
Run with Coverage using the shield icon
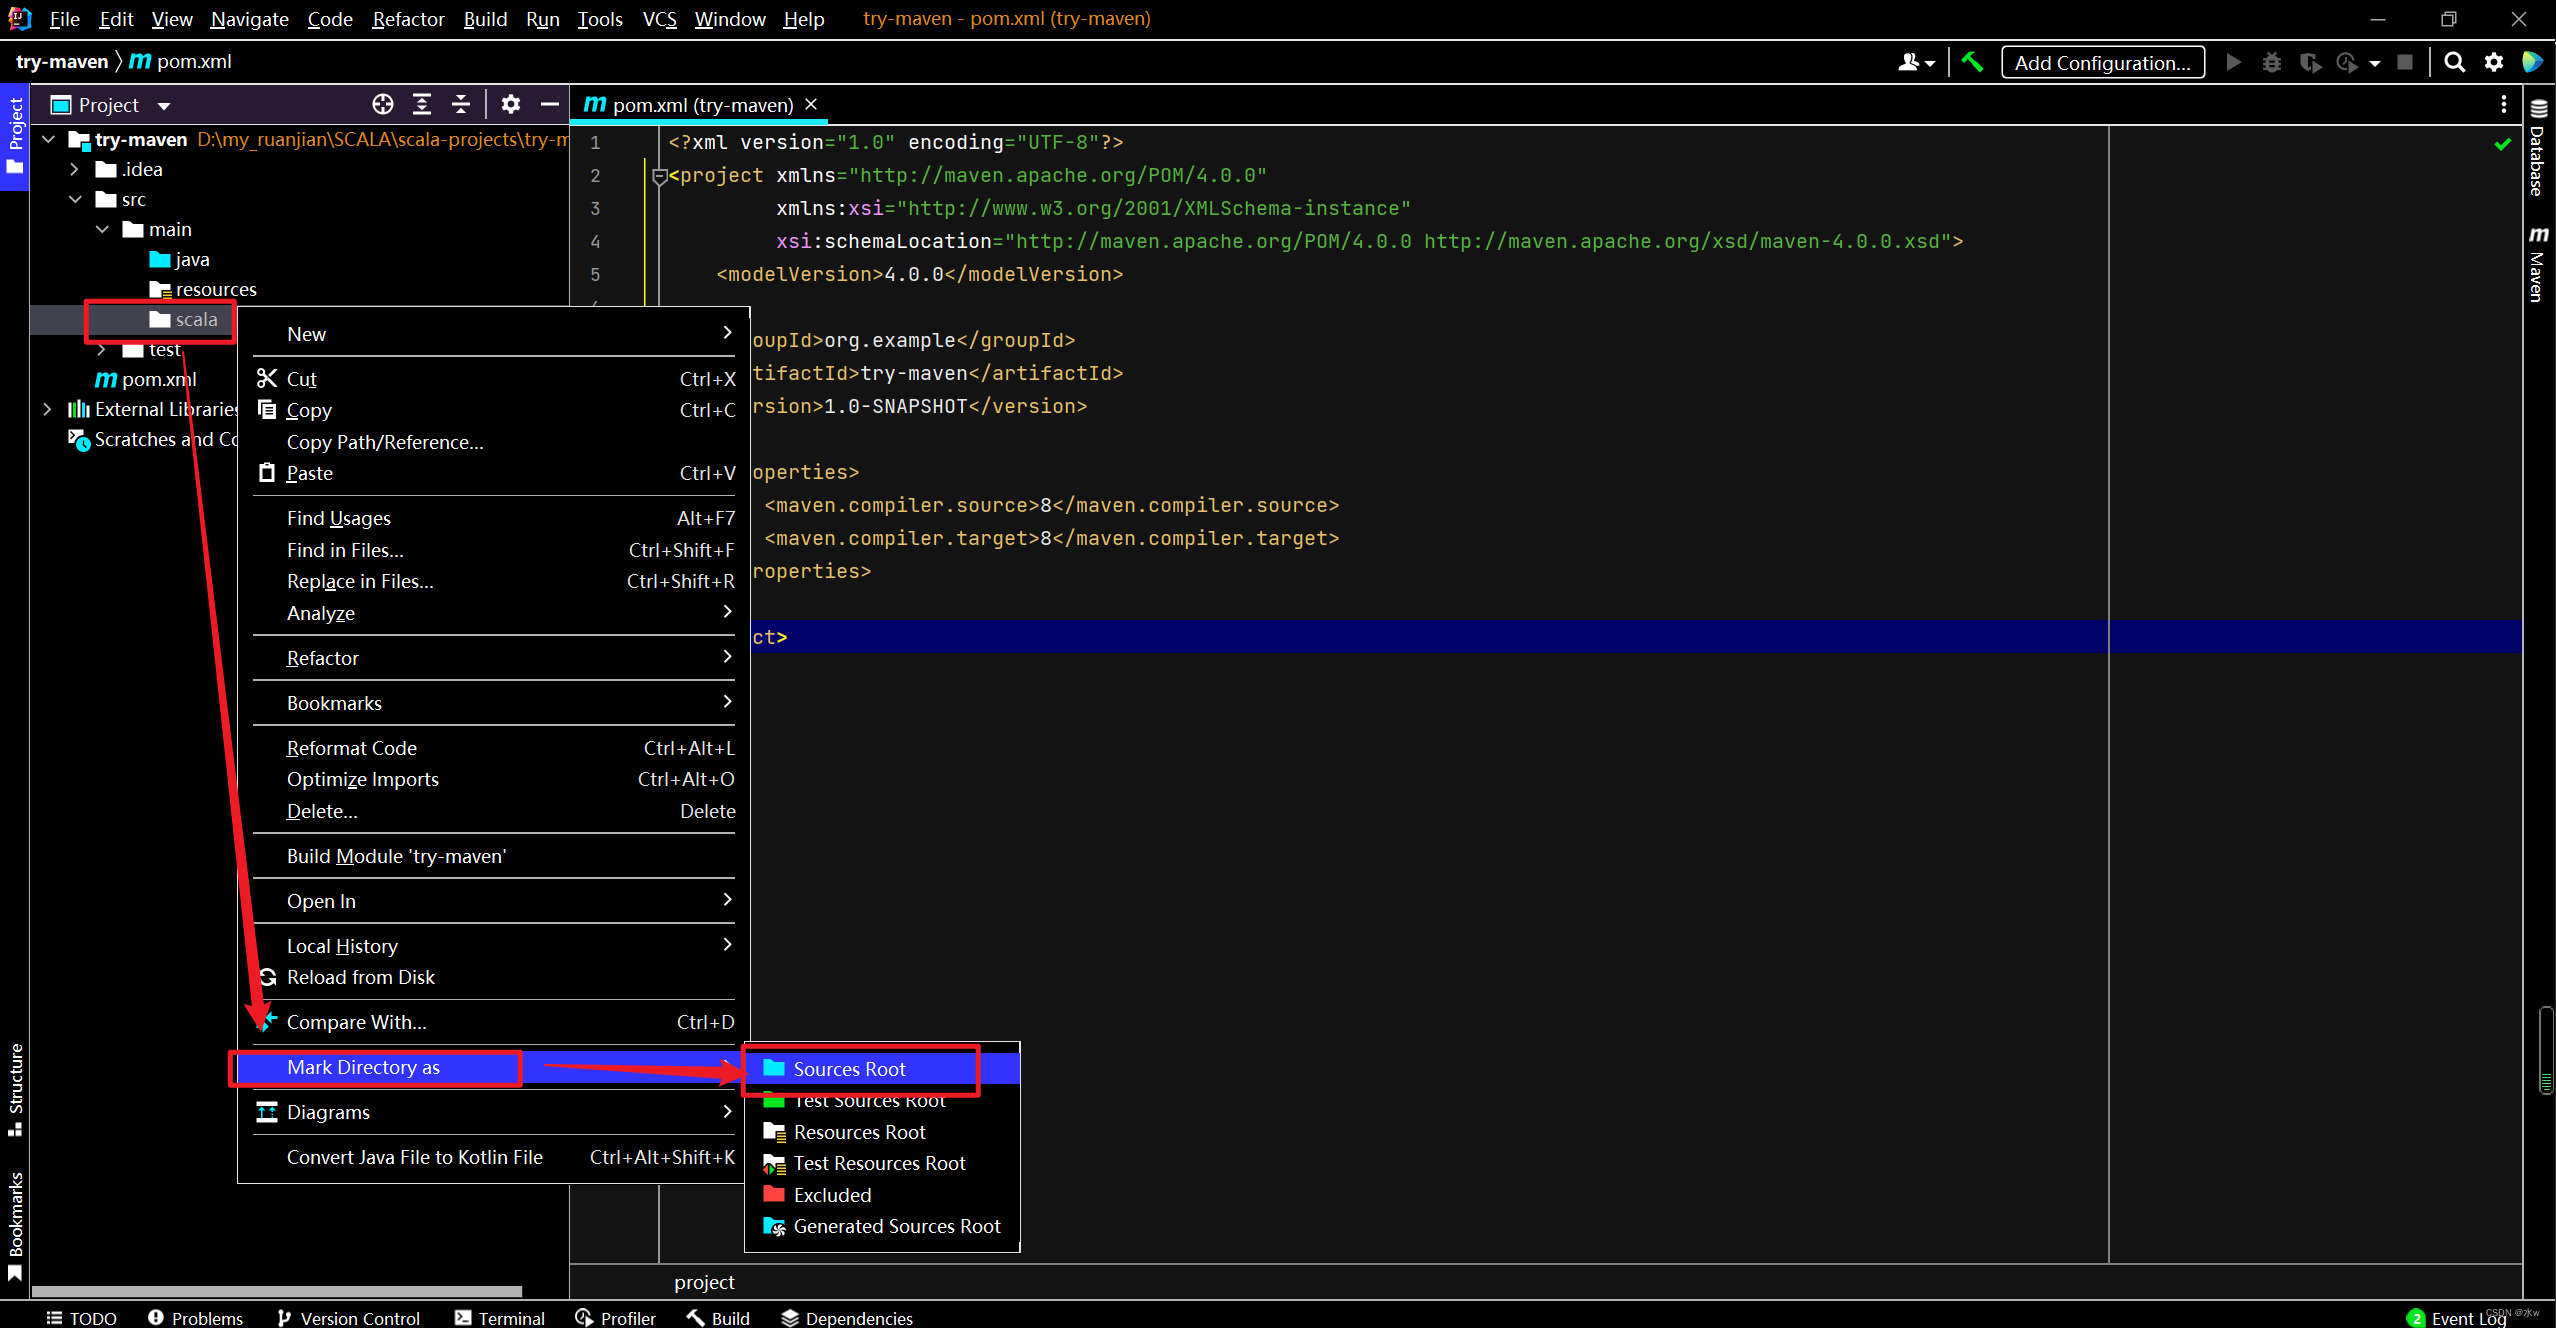point(2312,62)
